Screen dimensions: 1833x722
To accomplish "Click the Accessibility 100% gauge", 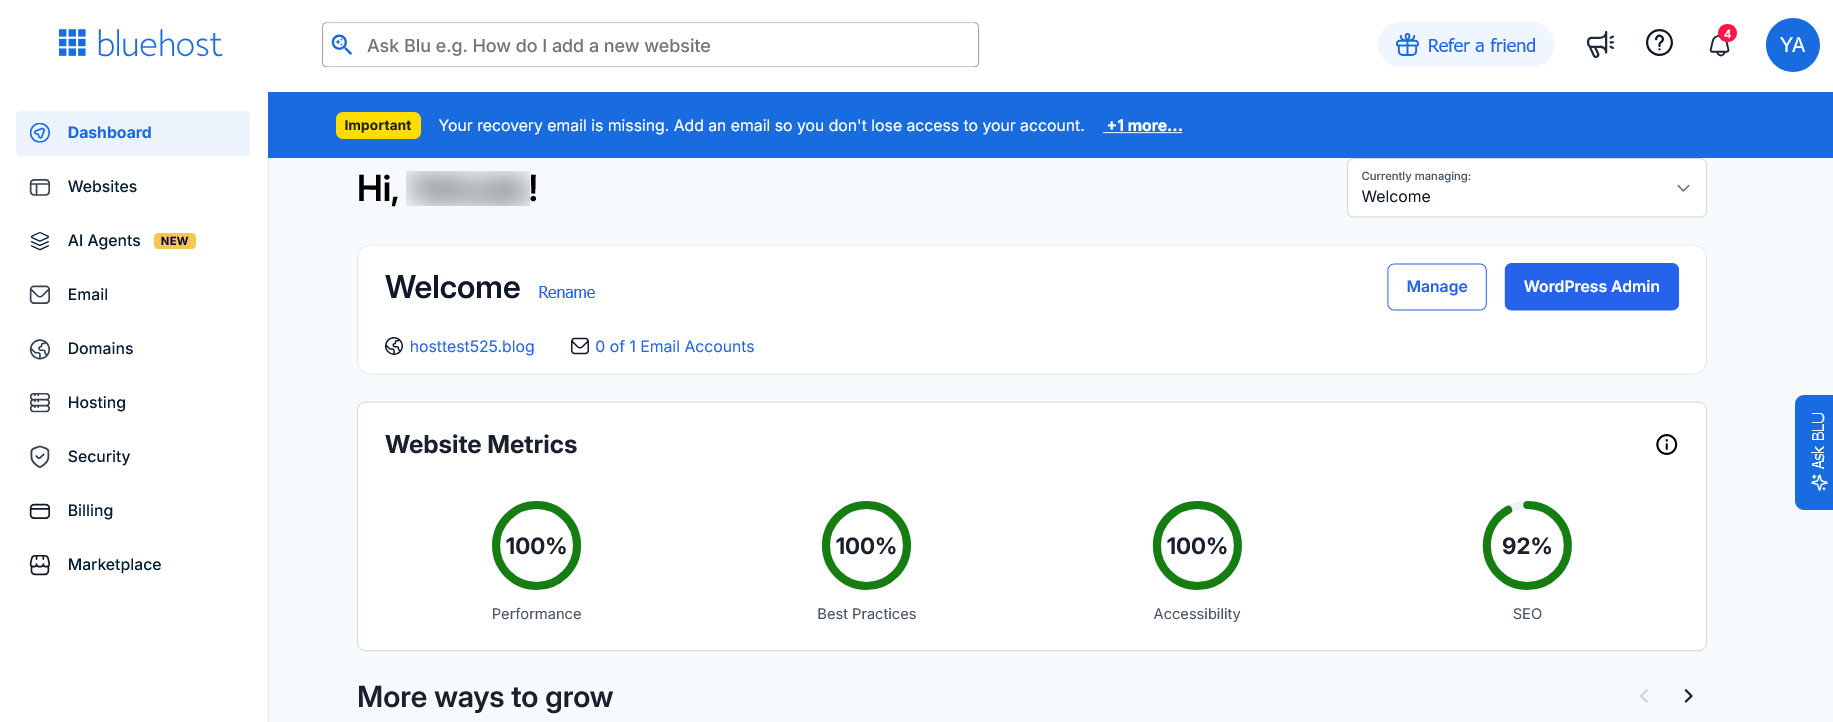I will coord(1197,545).
